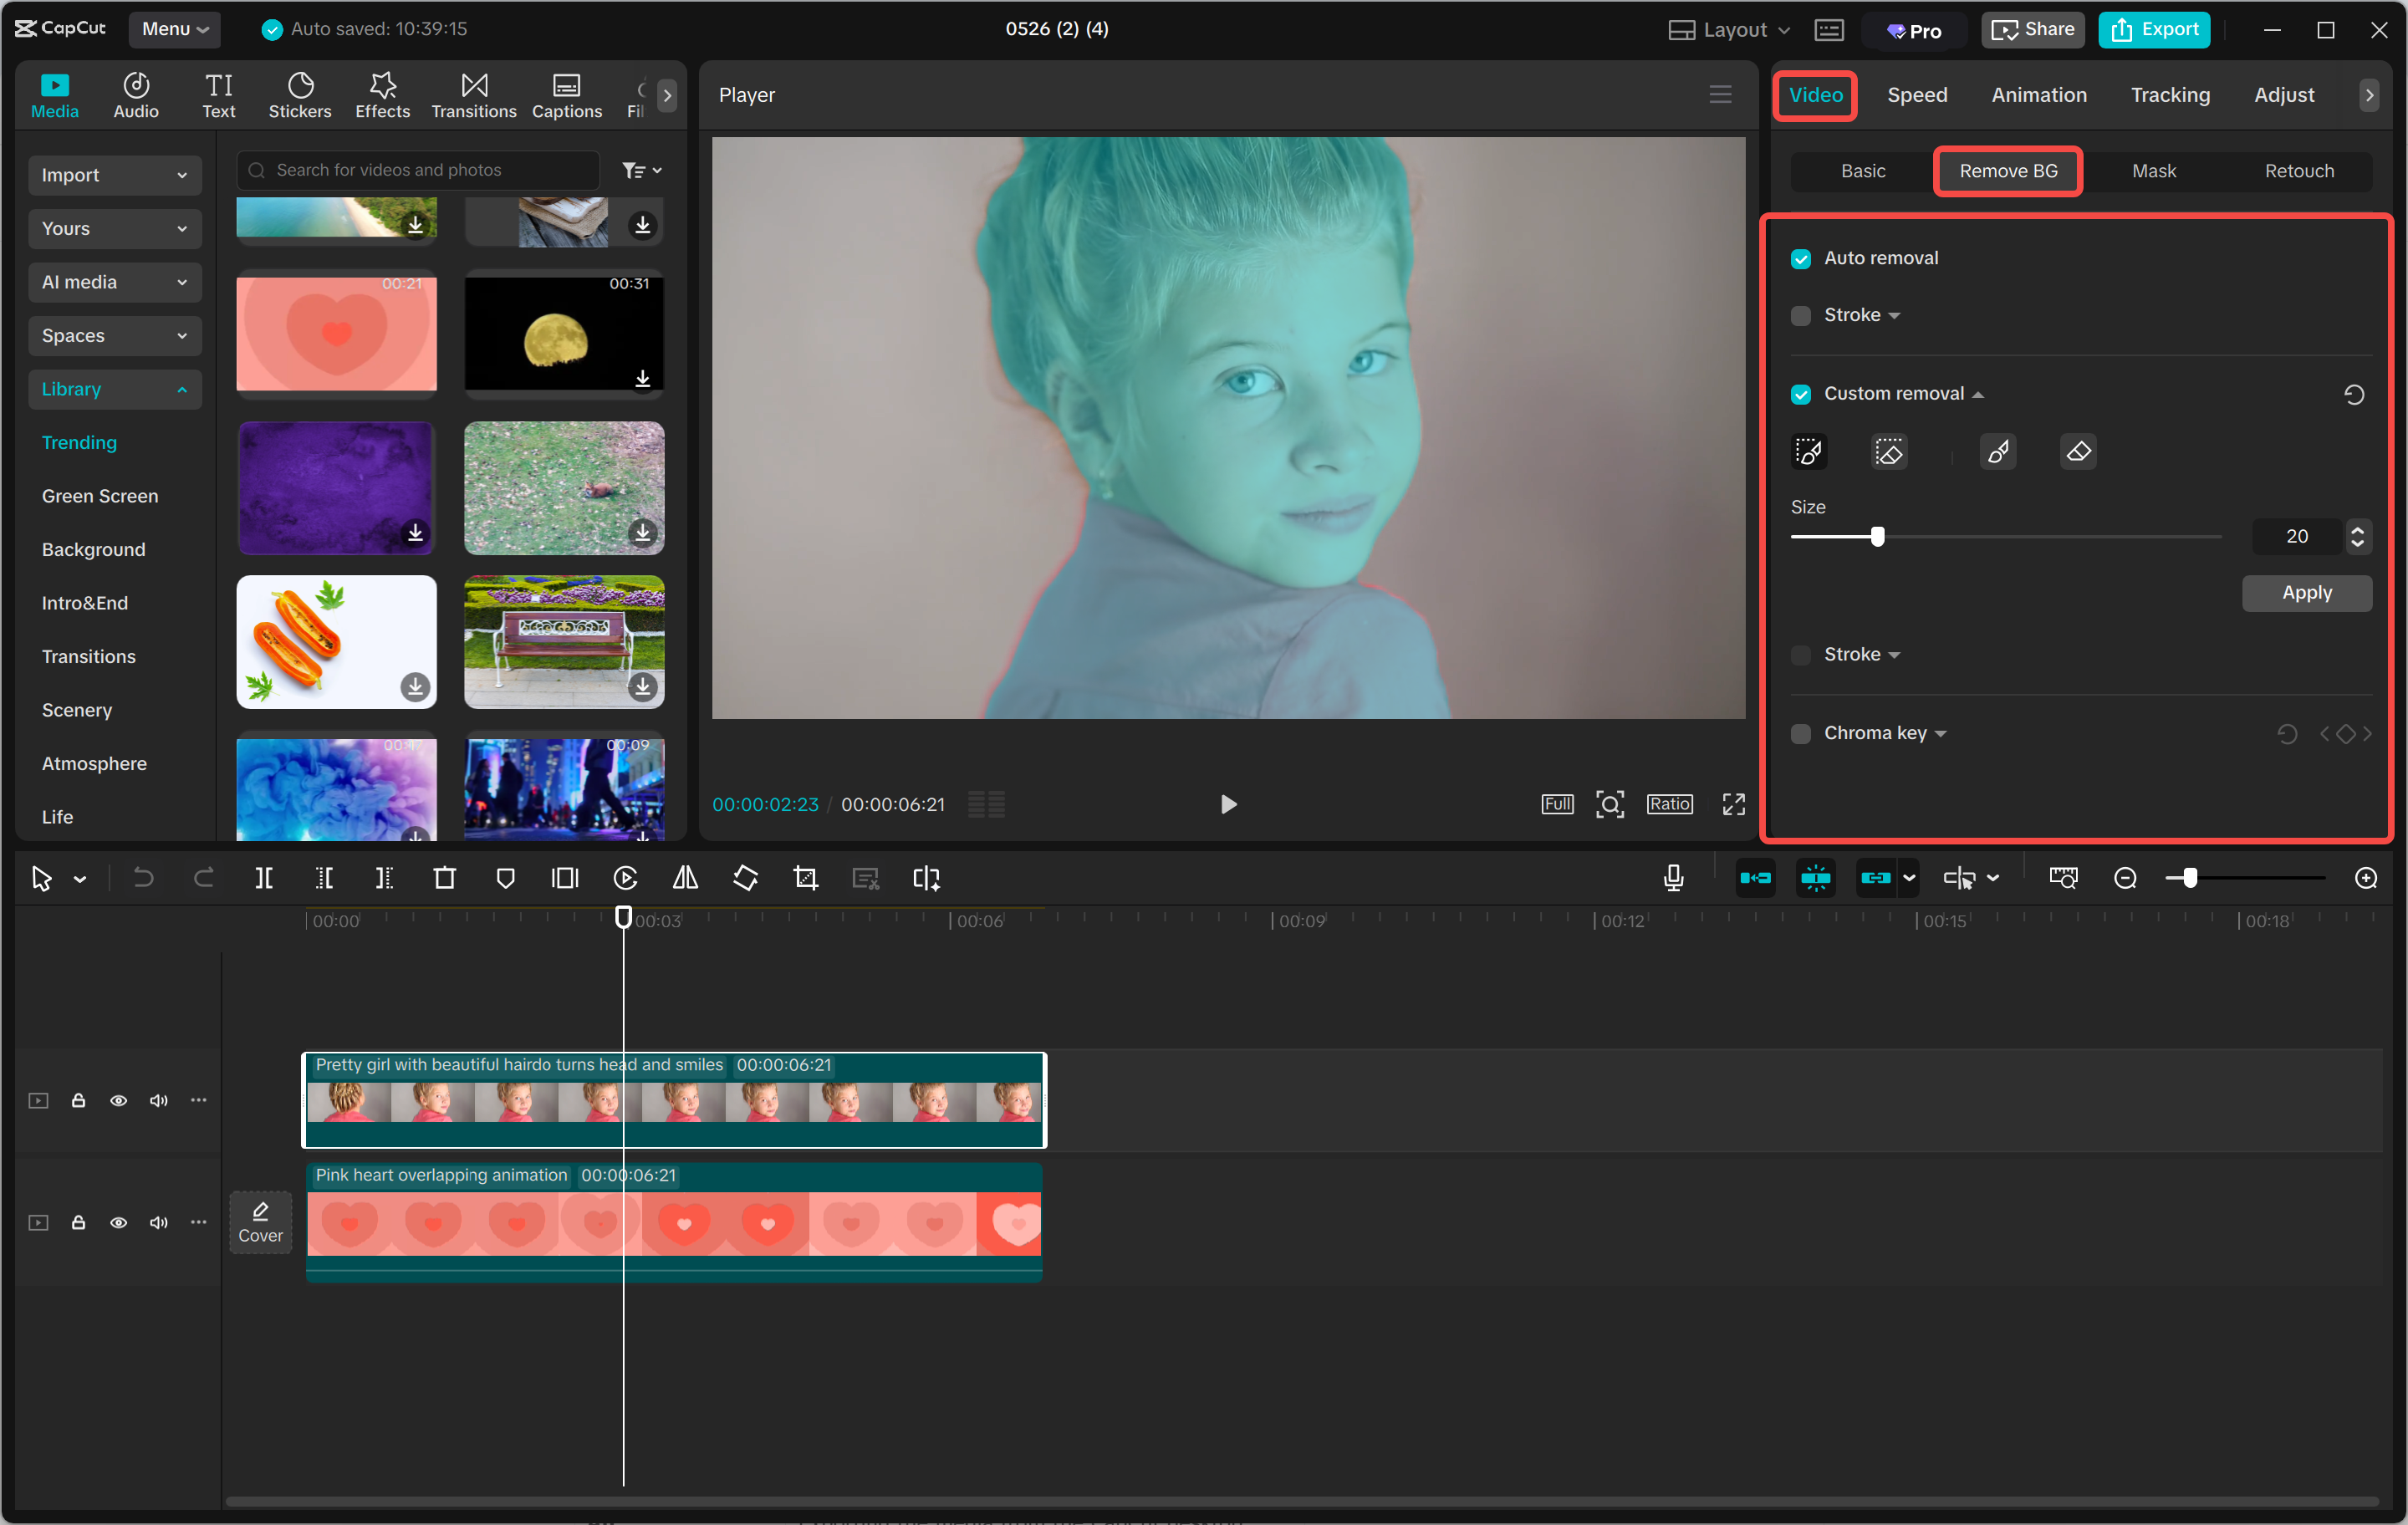
Task: Open the crop tool from the timeline toolbar
Action: tap(805, 878)
